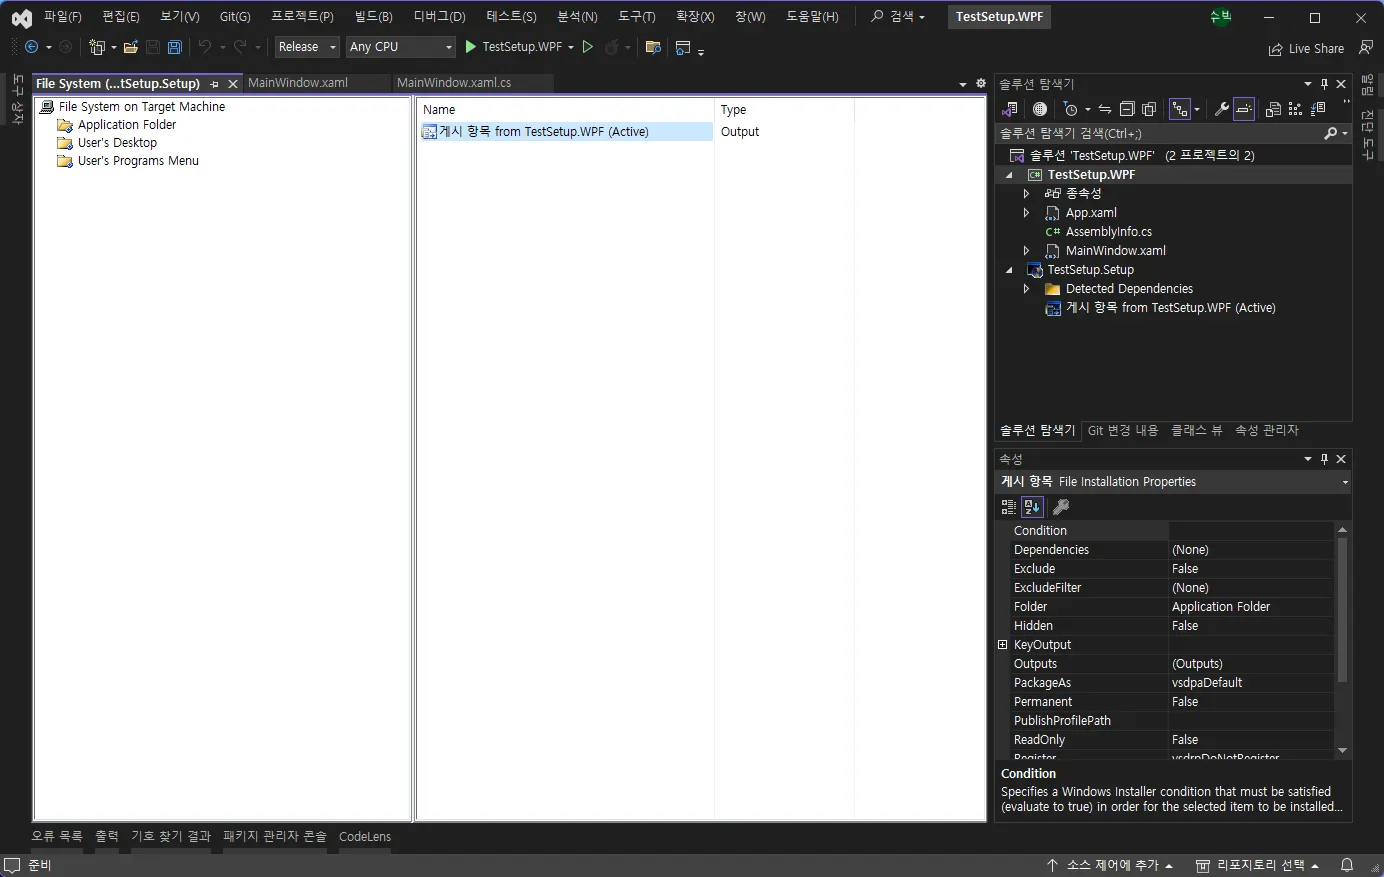Screen dimensions: 1384x877
Task: Open the Git(G) menu
Action: click(x=235, y=17)
